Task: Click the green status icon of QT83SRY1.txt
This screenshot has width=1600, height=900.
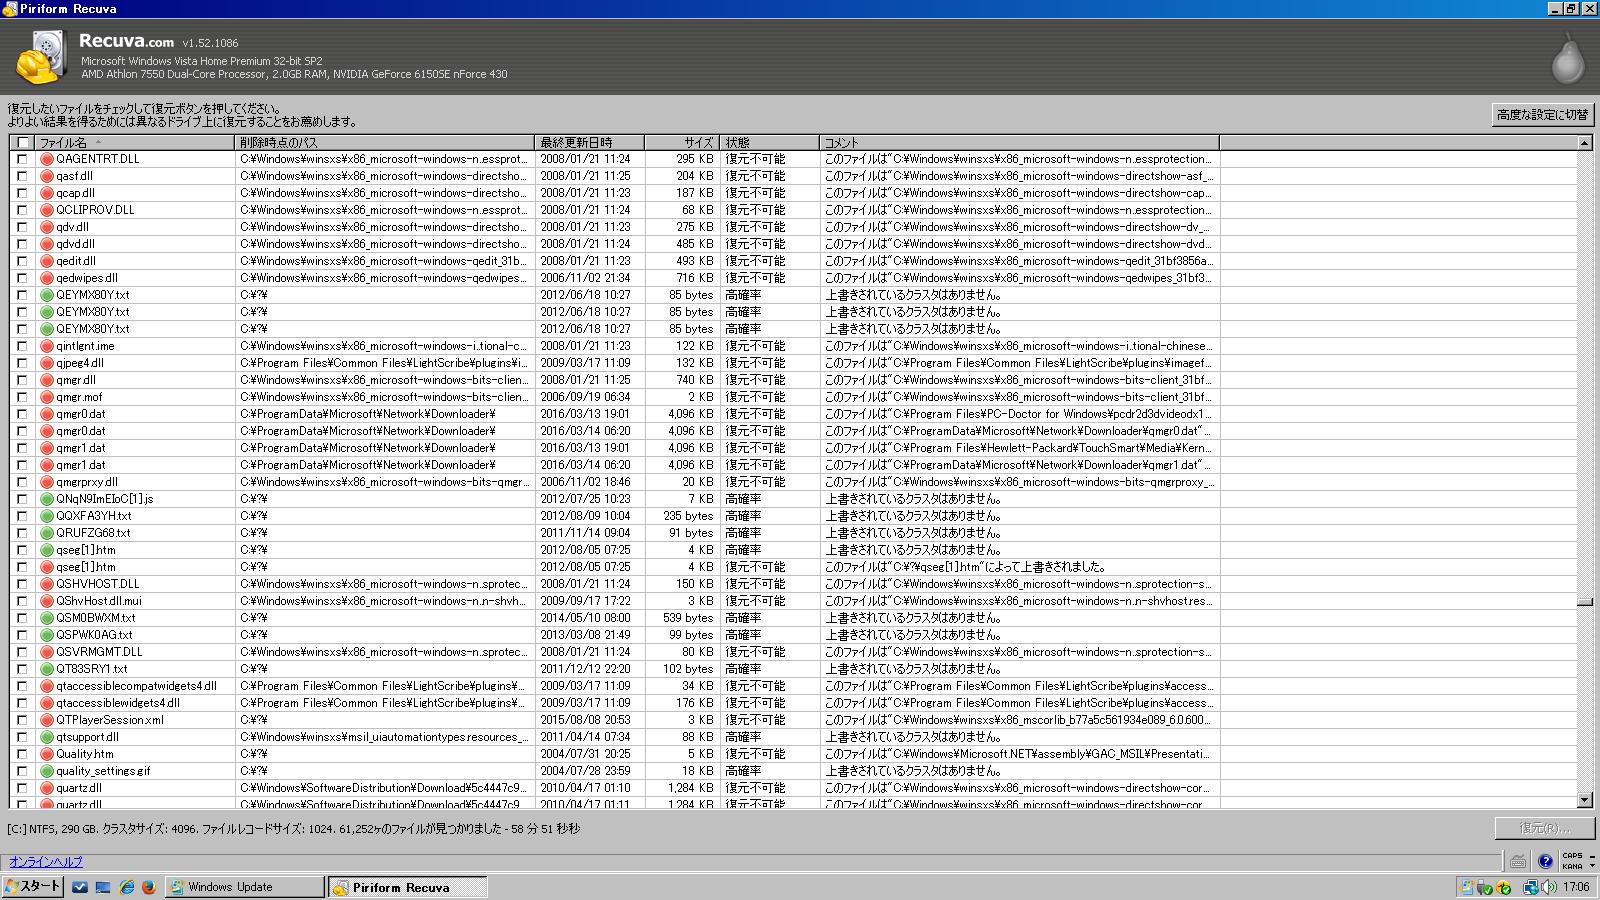Action: (x=47, y=669)
